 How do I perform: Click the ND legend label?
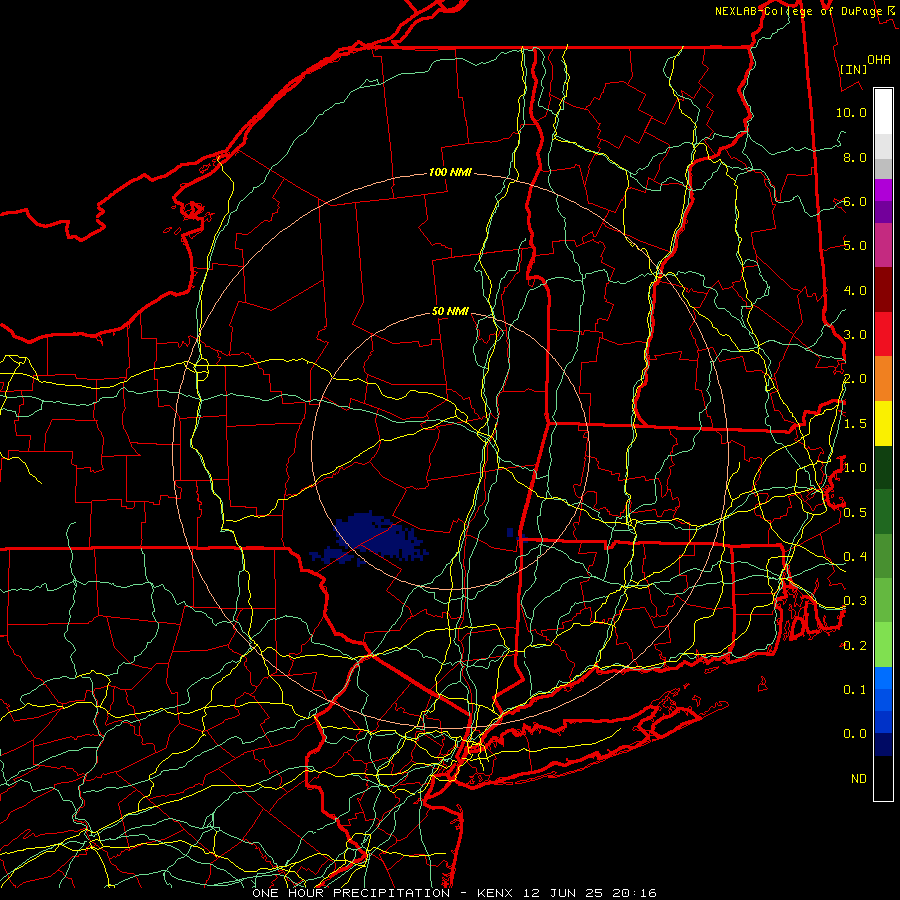859,779
